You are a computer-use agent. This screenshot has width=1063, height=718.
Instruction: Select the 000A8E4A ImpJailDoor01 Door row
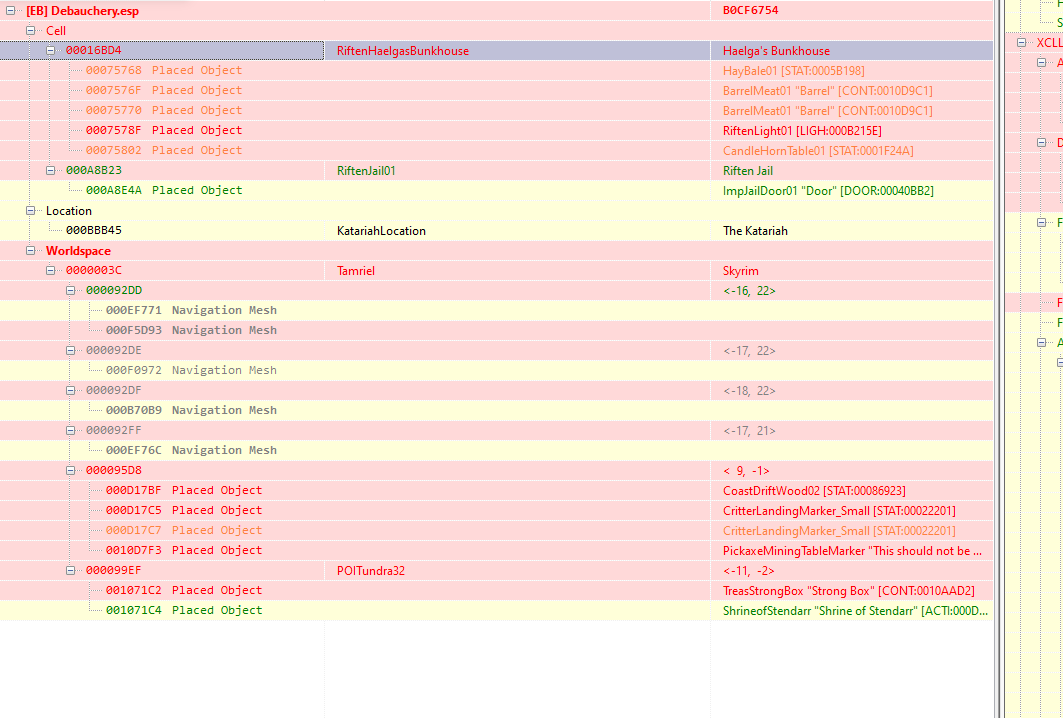click(x=496, y=191)
